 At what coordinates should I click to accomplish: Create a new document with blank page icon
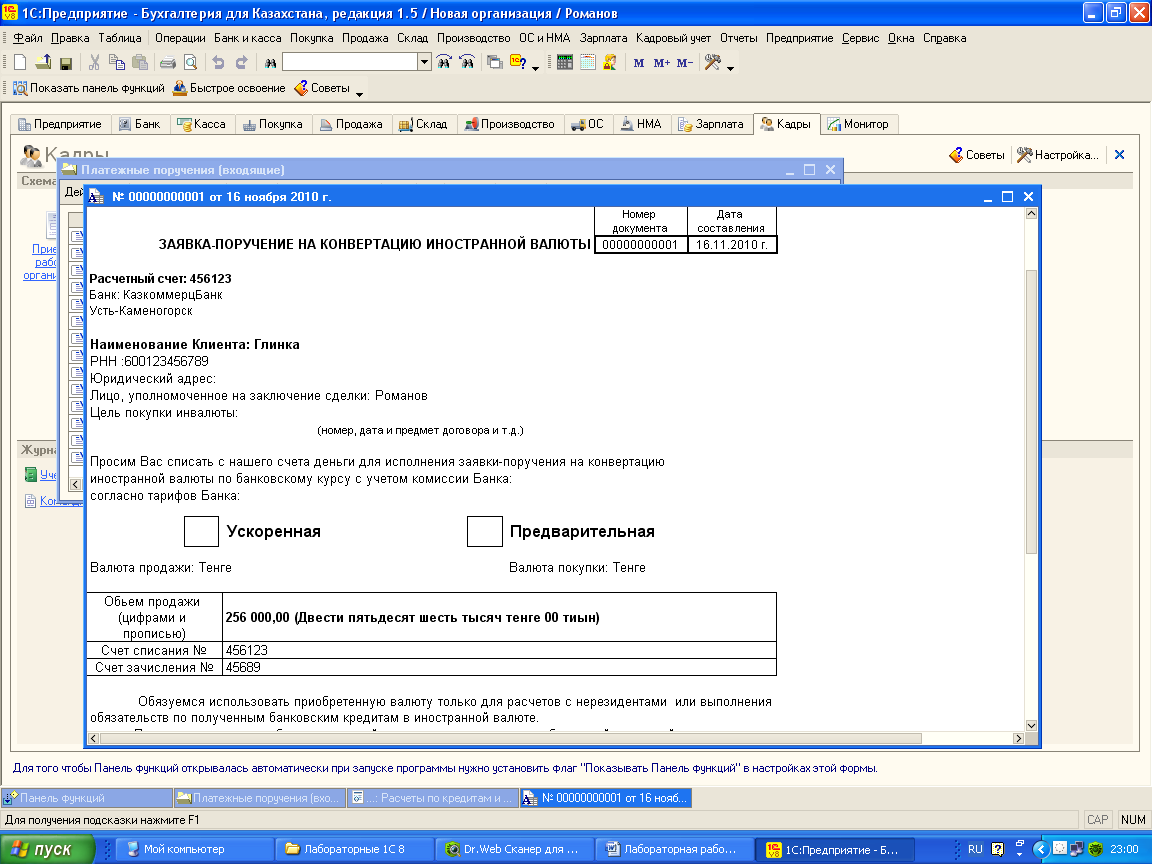pos(21,63)
